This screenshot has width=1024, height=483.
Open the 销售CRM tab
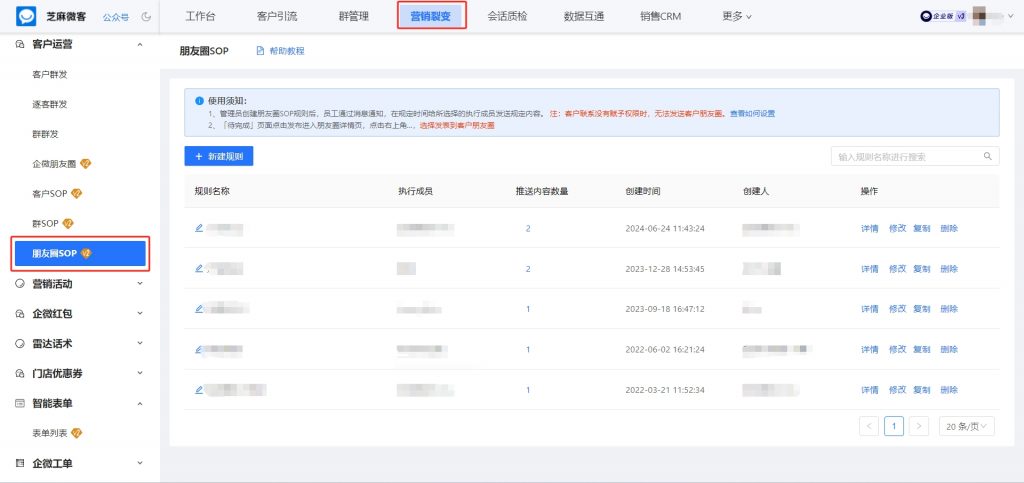[660, 16]
